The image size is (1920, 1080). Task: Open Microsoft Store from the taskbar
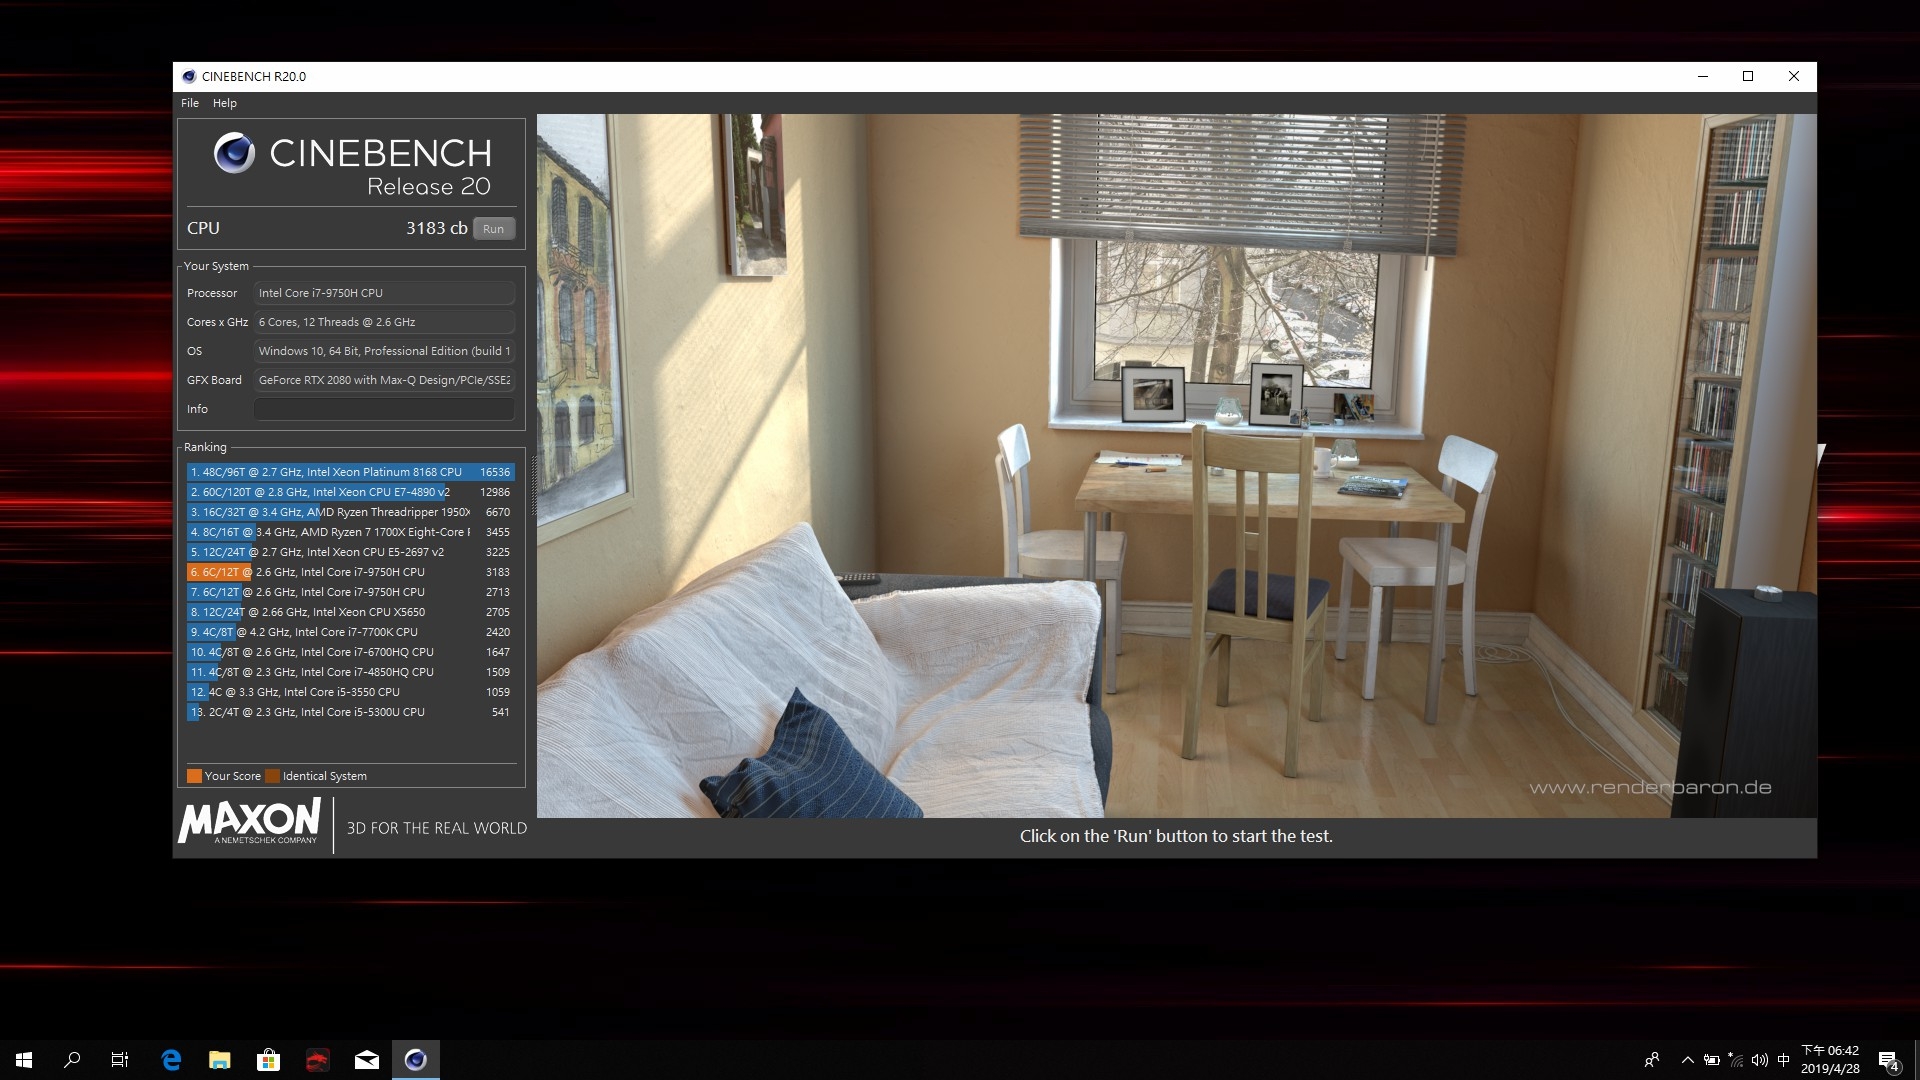[268, 1060]
